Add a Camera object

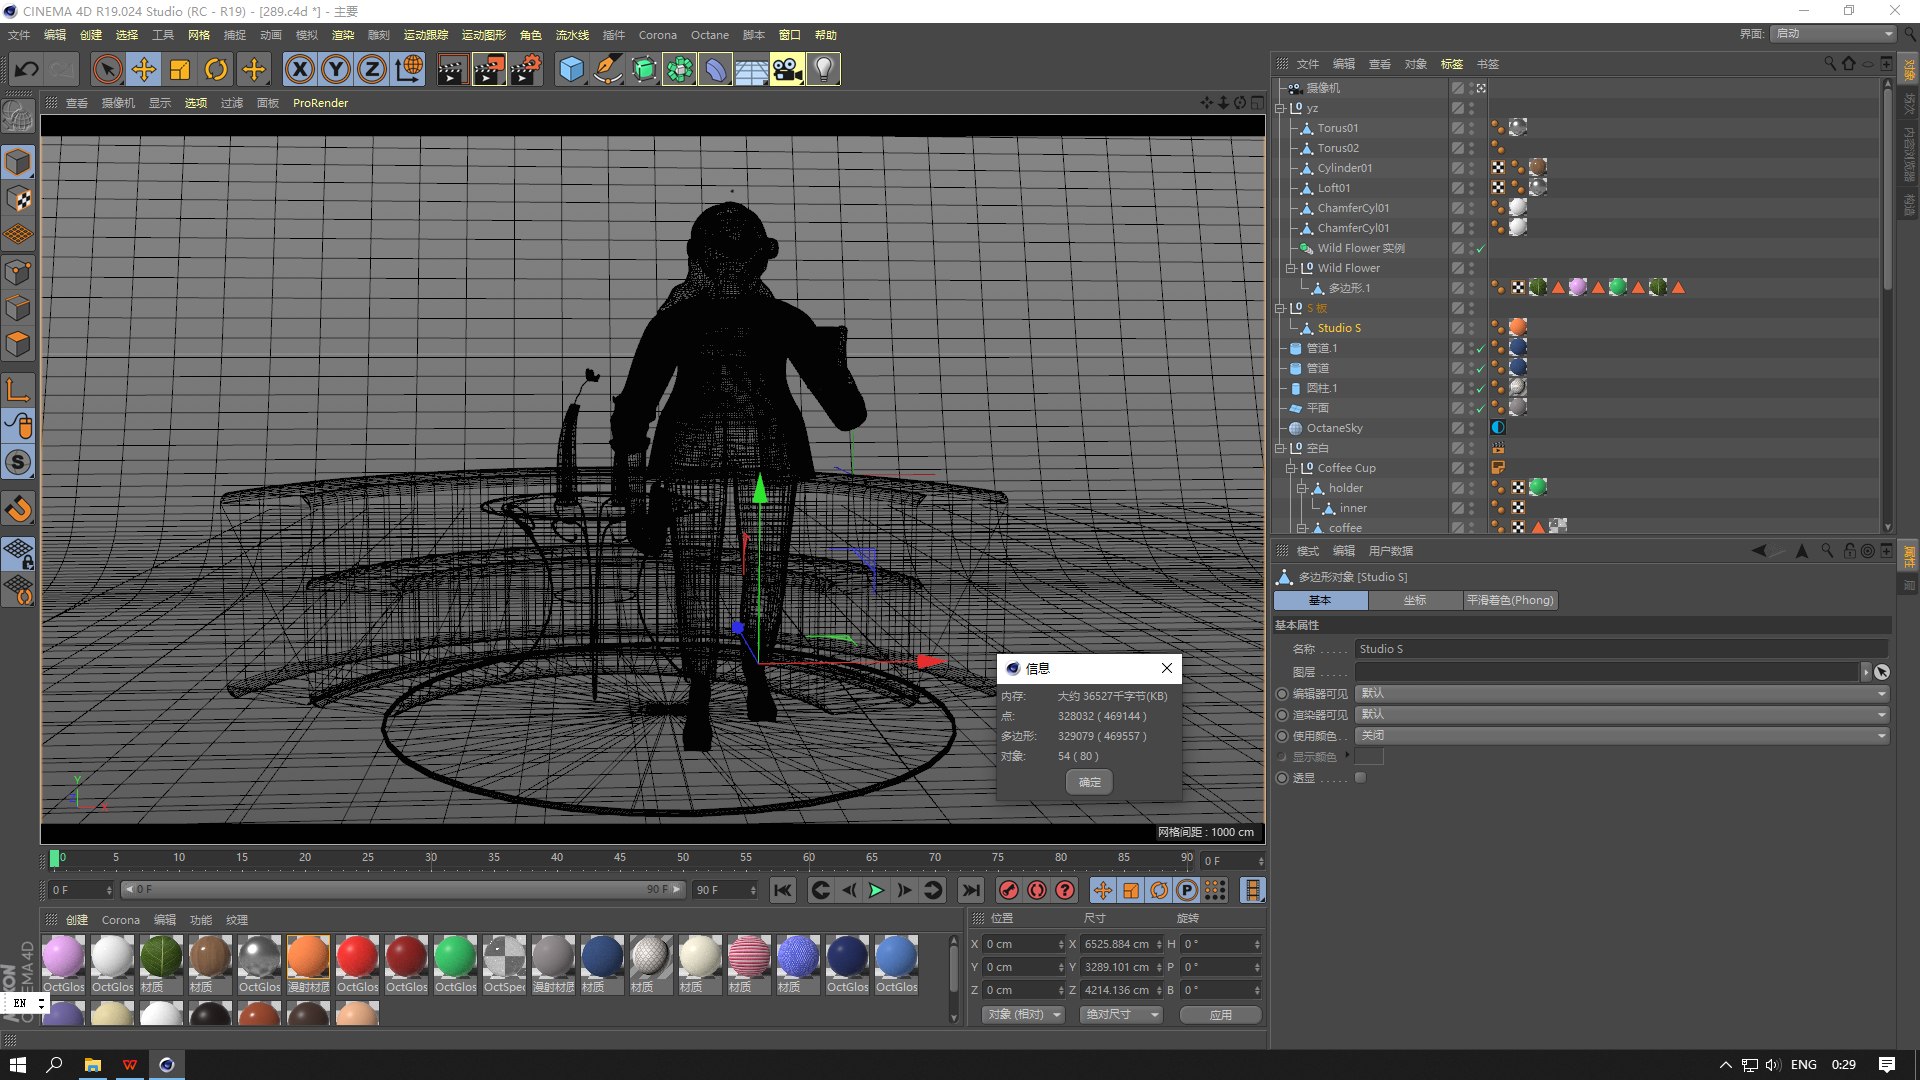click(787, 69)
